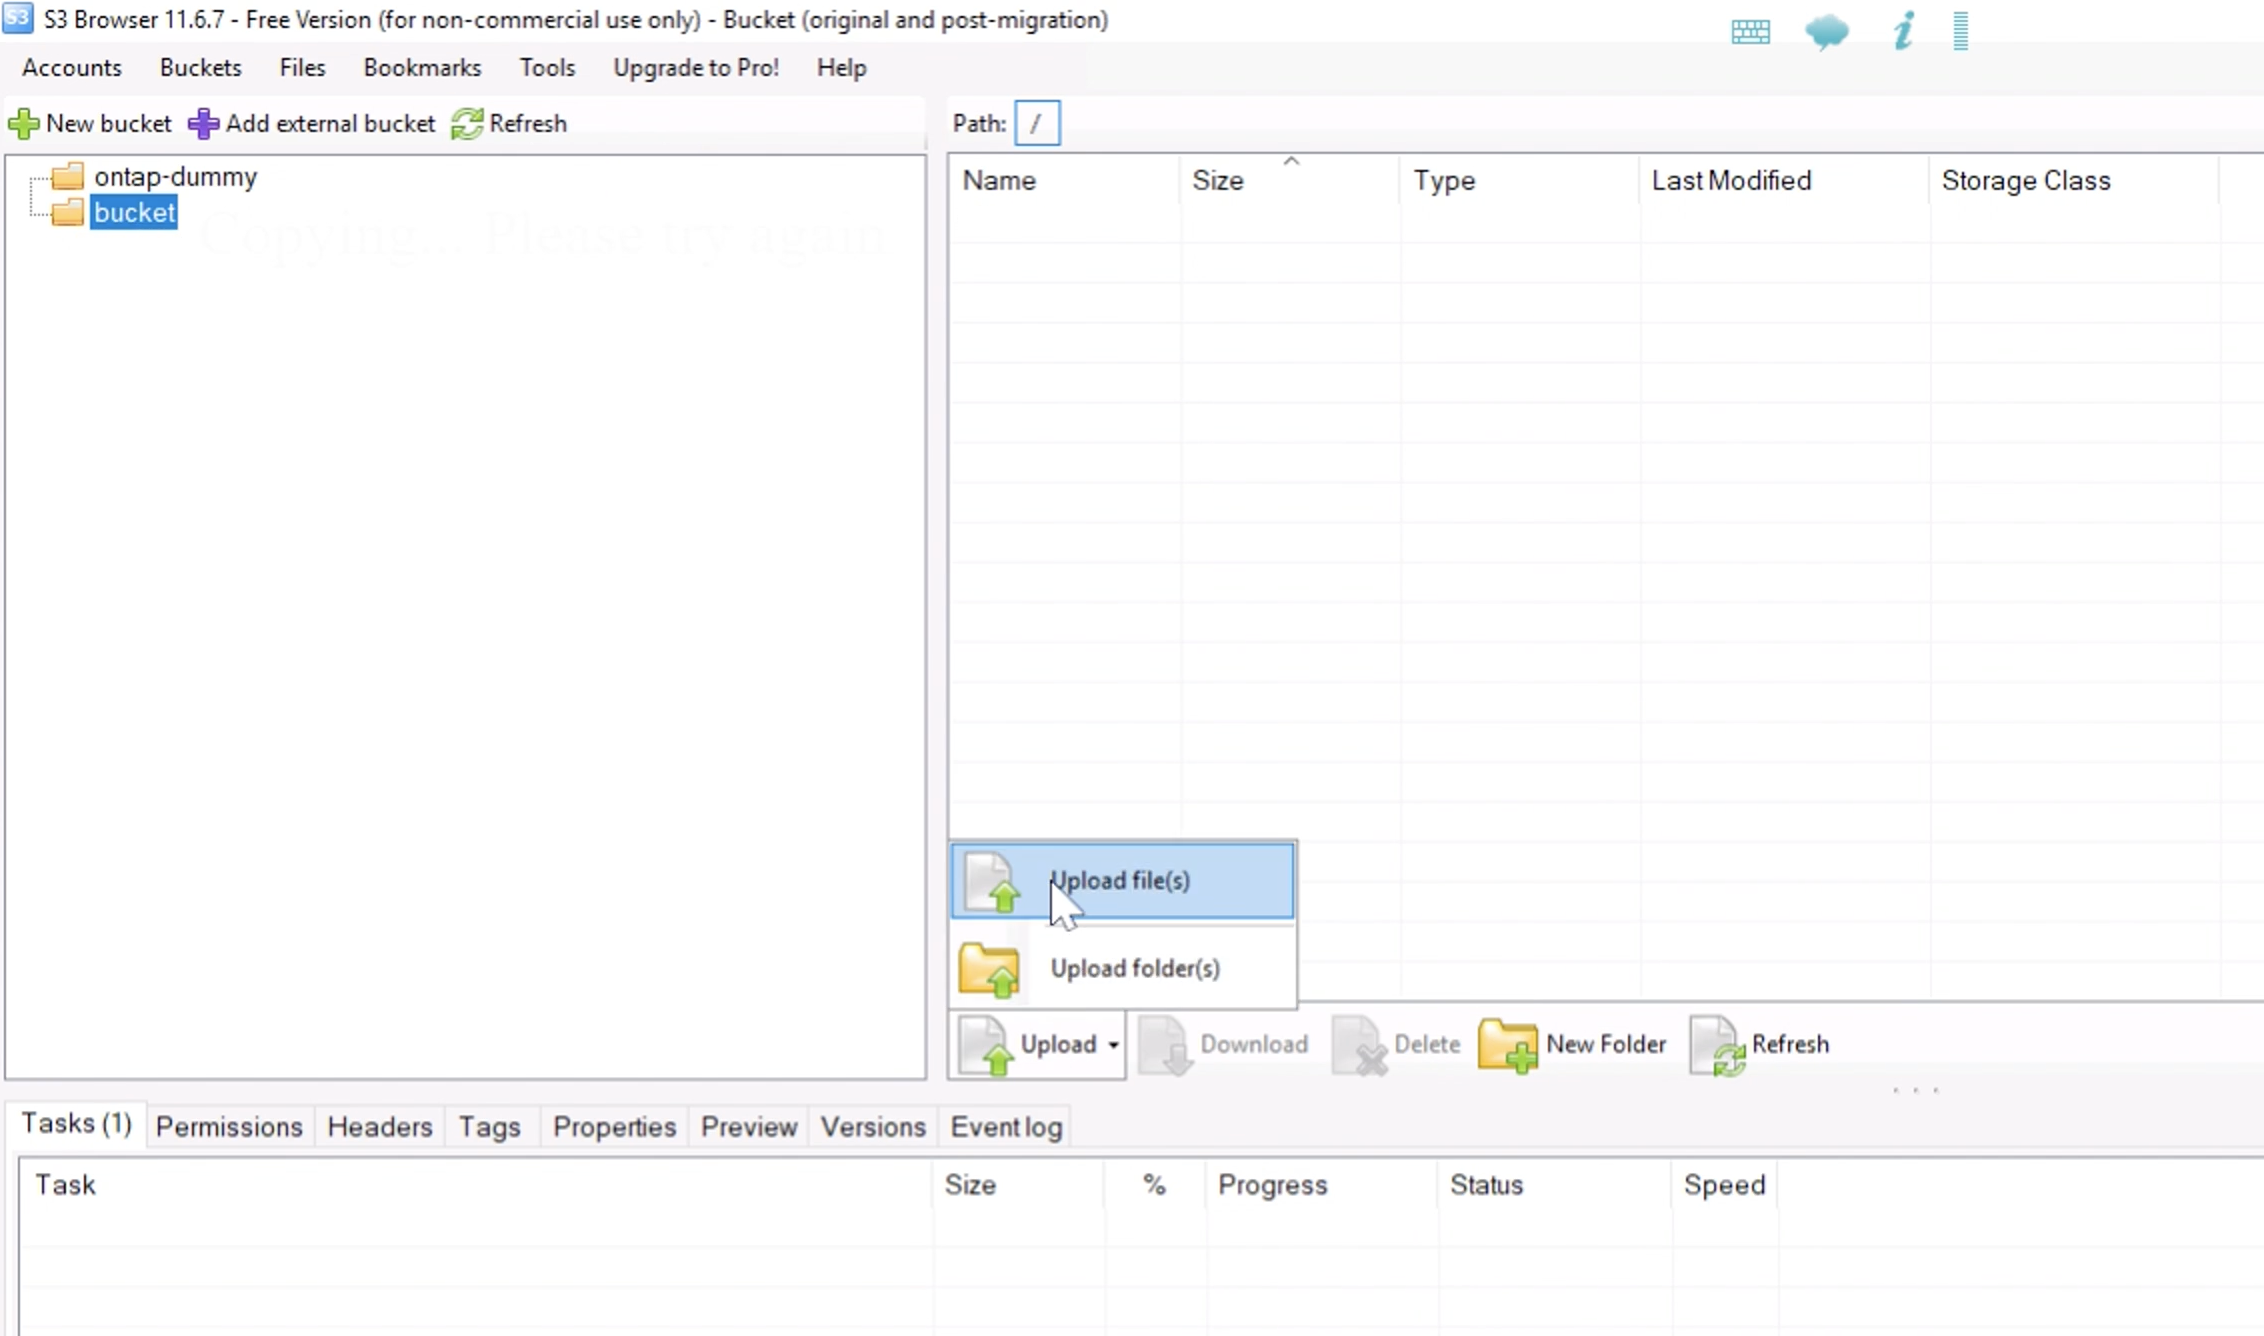The image size is (2264, 1336).
Task: Expand the ontap-dummy tree node
Action: (32, 175)
